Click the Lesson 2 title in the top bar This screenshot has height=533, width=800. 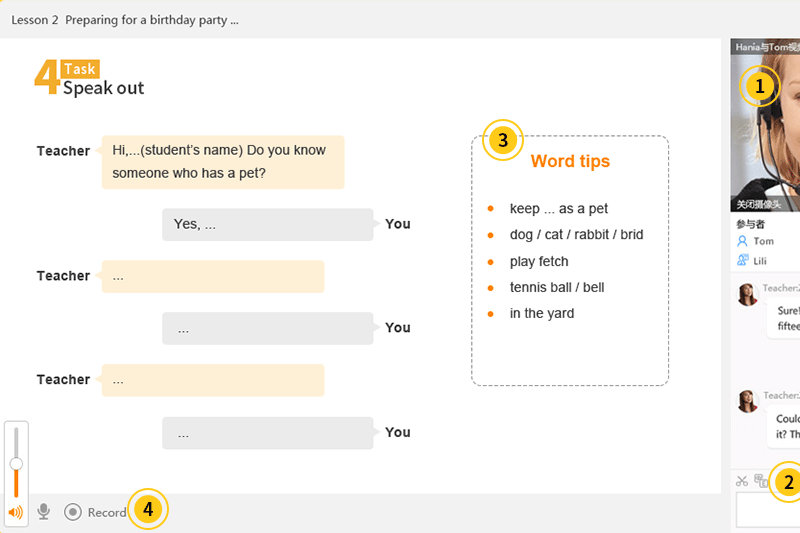[125, 19]
